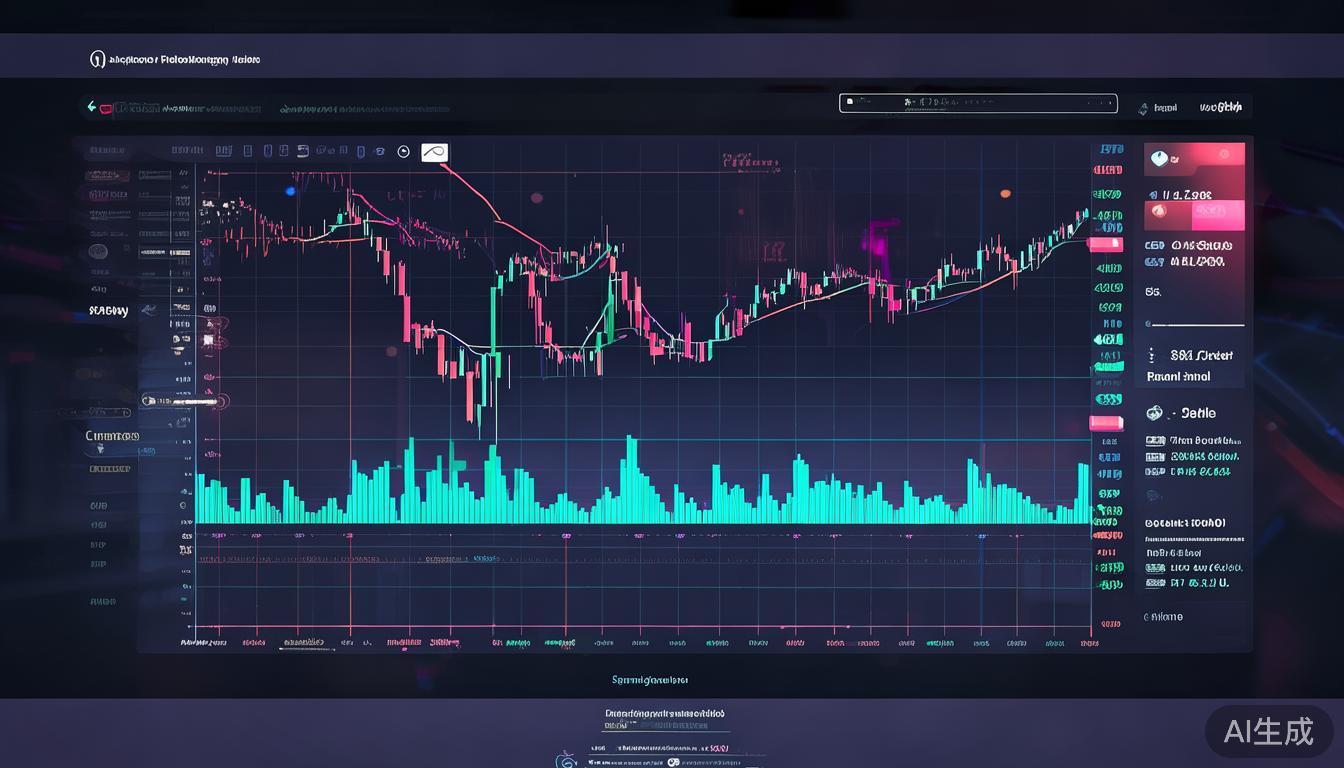Image resolution: width=1344 pixels, height=768 pixels.
Task: Click the red tag icon beside back arrow
Action: coord(106,108)
